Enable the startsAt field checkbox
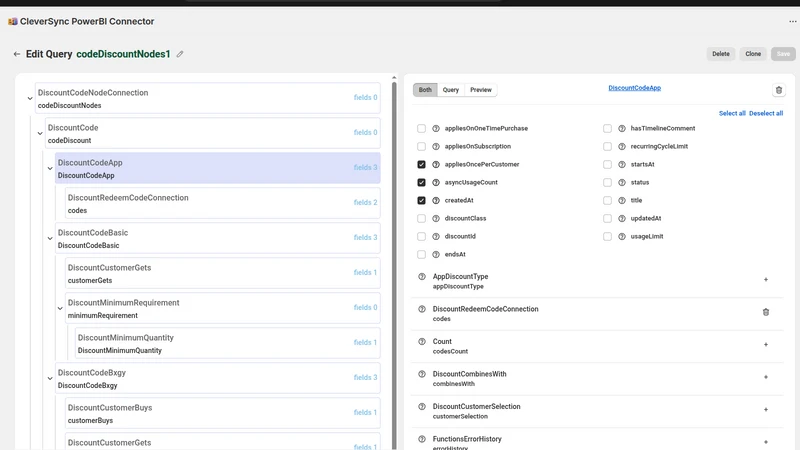This screenshot has width=800, height=450. tap(607, 164)
